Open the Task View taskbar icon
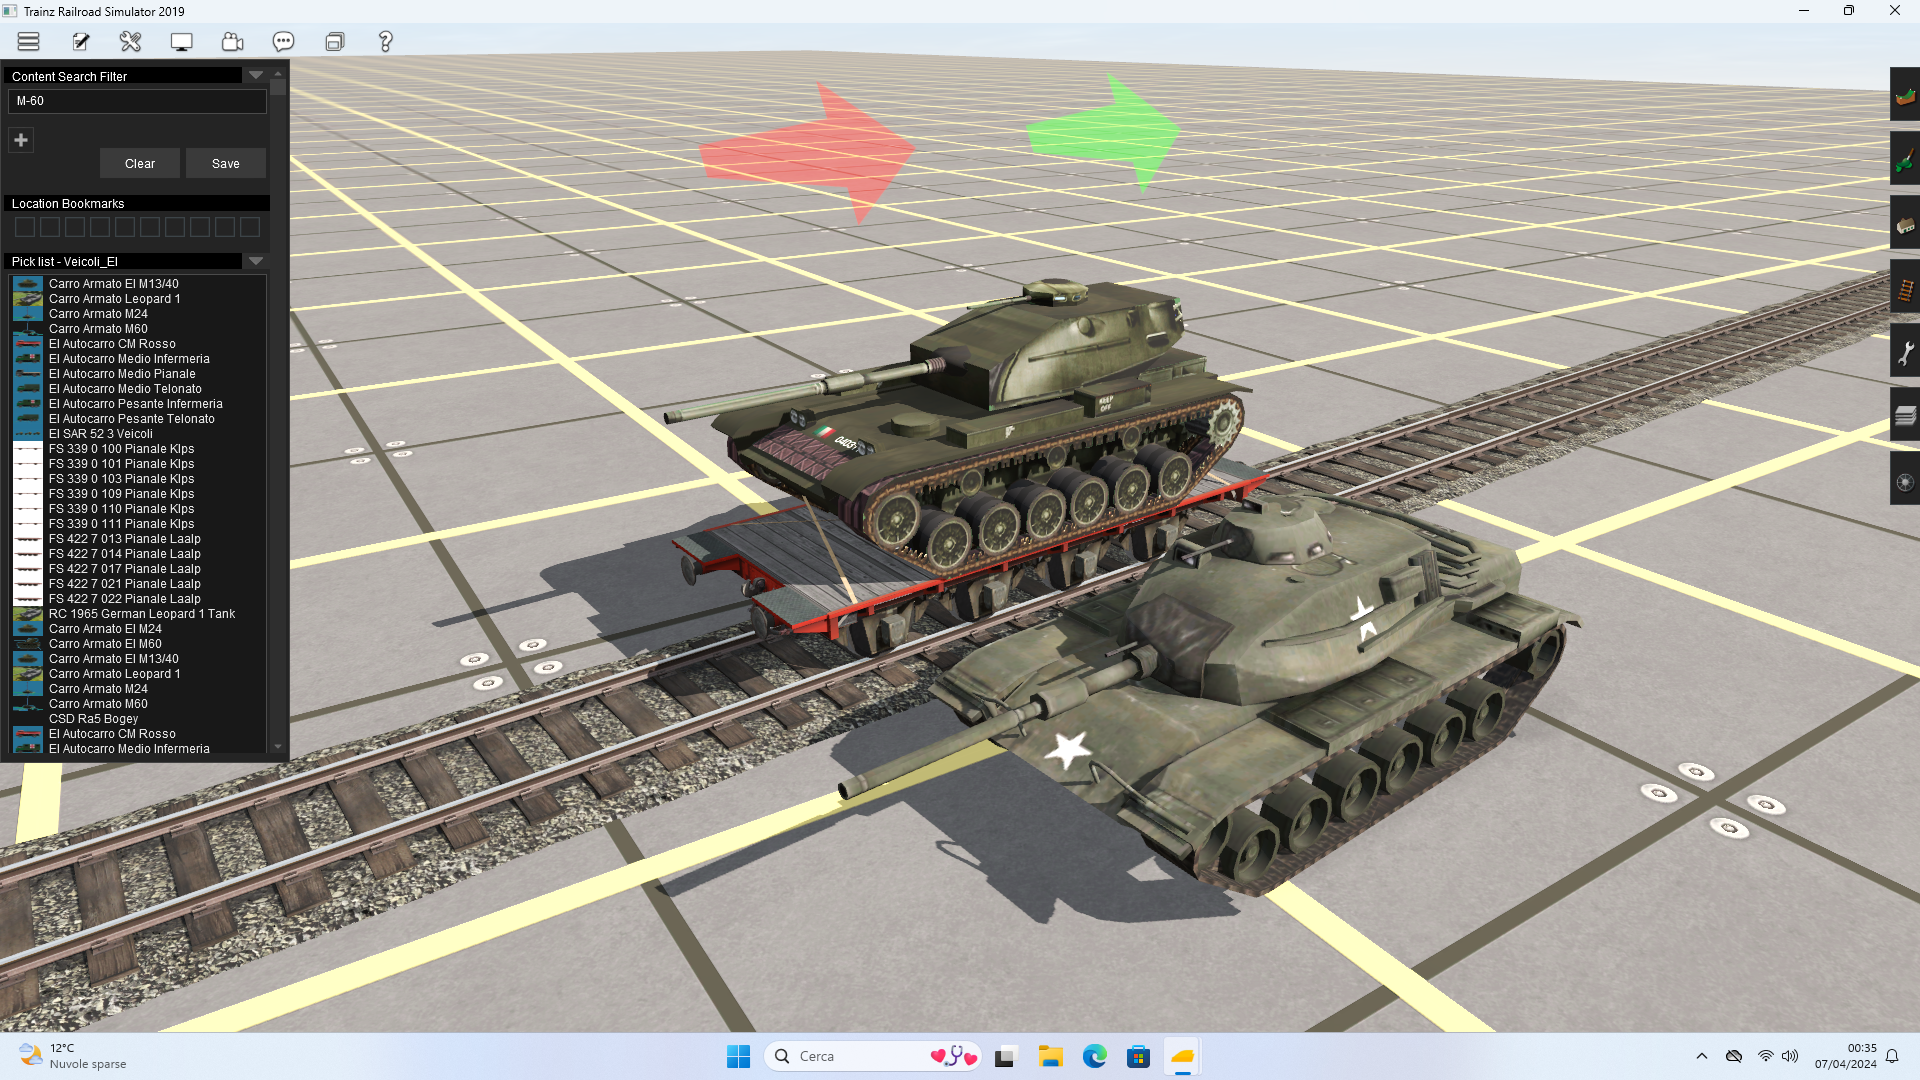The image size is (1920, 1080). [x=1006, y=1056]
